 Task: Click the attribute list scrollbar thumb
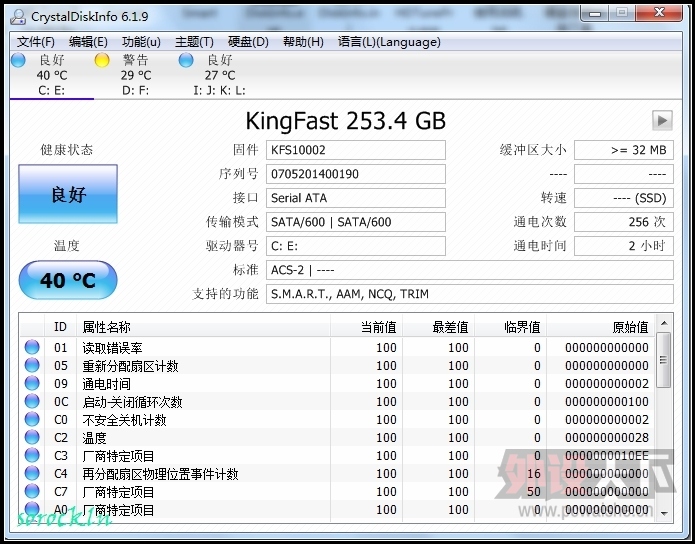tap(664, 360)
